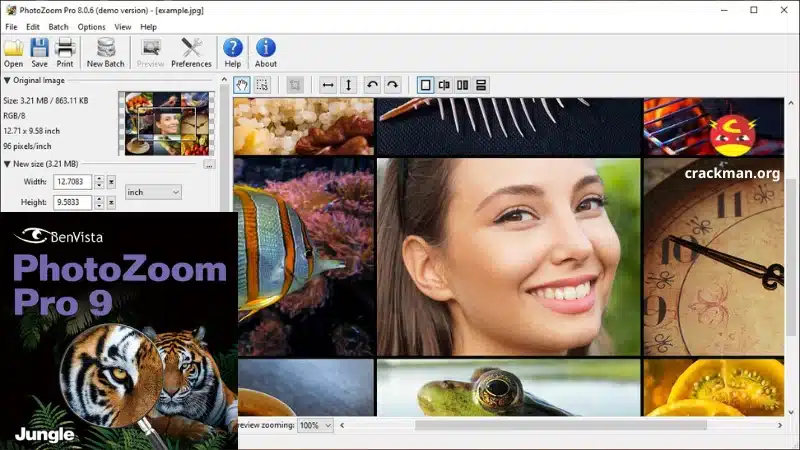This screenshot has width=800, height=450.
Task: Switch to stacked horizontal preview mode
Action: pos(481,85)
